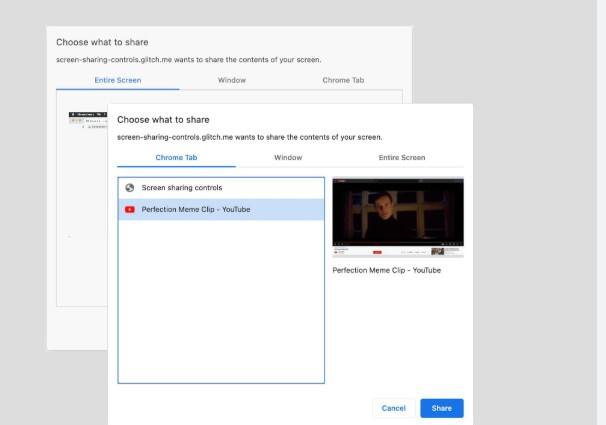Choose Chrome Tab in the background dialog
This screenshot has width=606, height=425.
pos(343,80)
